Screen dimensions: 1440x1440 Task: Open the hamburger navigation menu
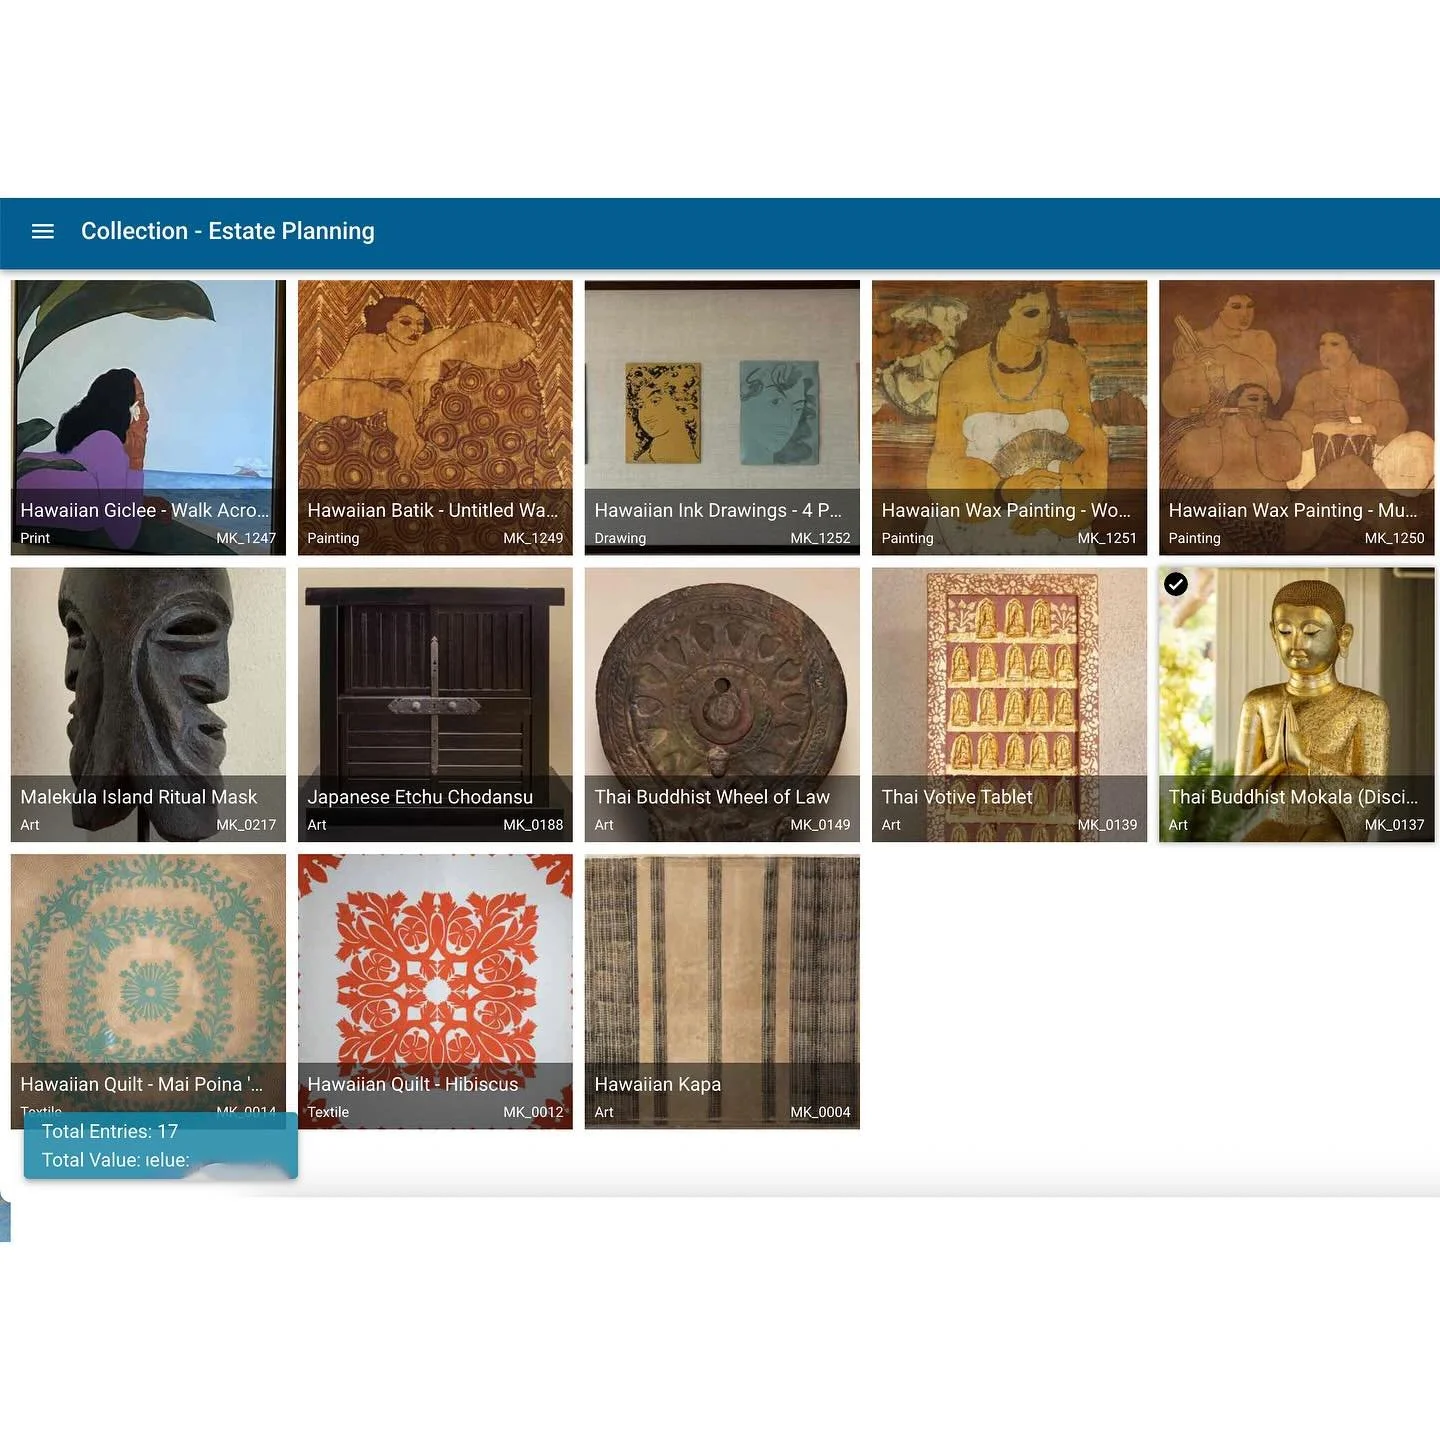43,231
